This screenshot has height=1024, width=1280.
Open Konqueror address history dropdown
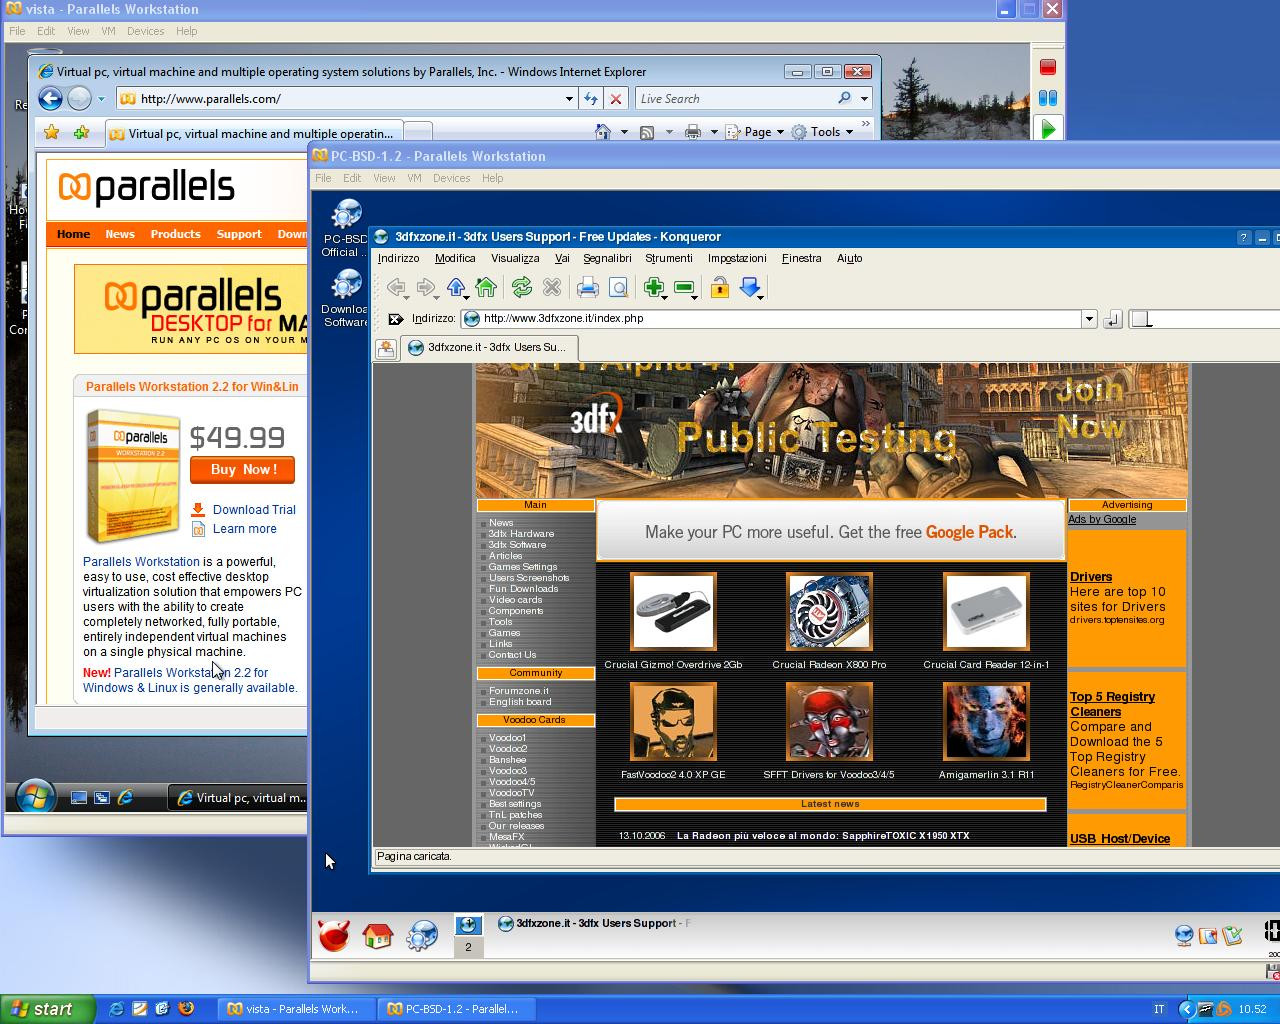click(1089, 319)
